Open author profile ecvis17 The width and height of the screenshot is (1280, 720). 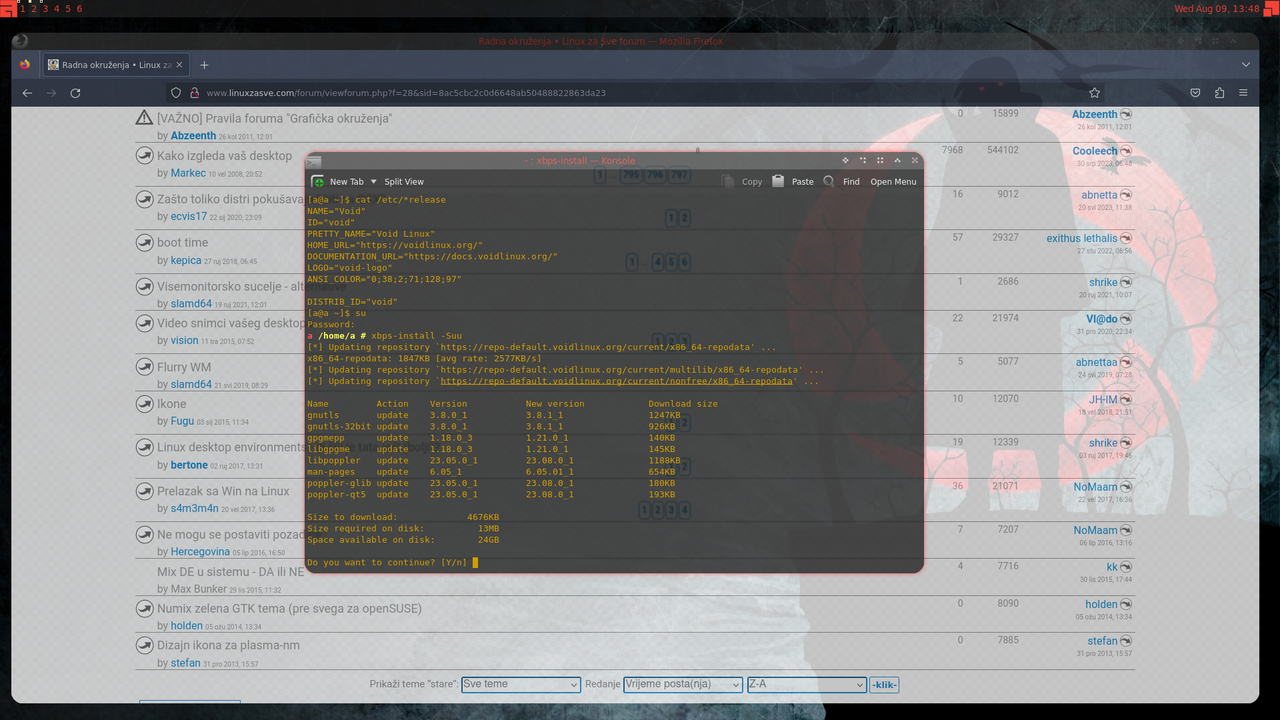189,216
